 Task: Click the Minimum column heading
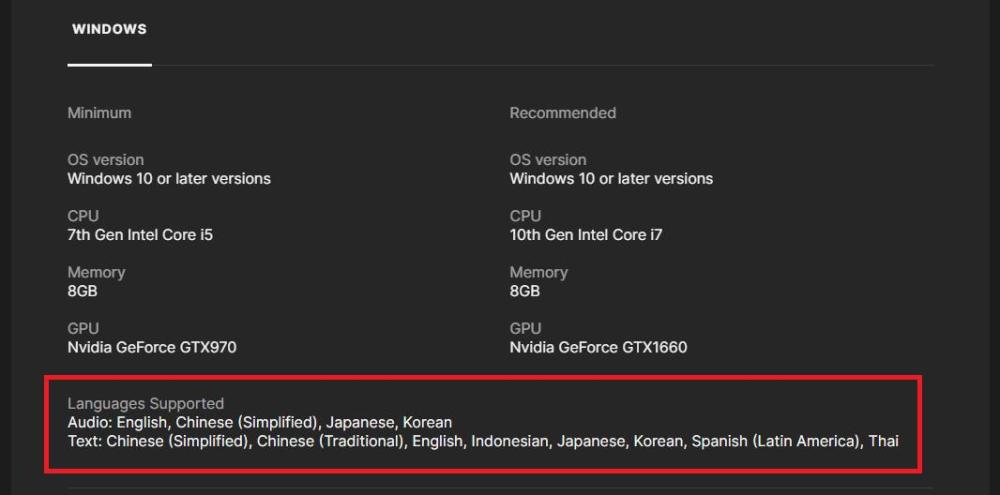point(99,113)
